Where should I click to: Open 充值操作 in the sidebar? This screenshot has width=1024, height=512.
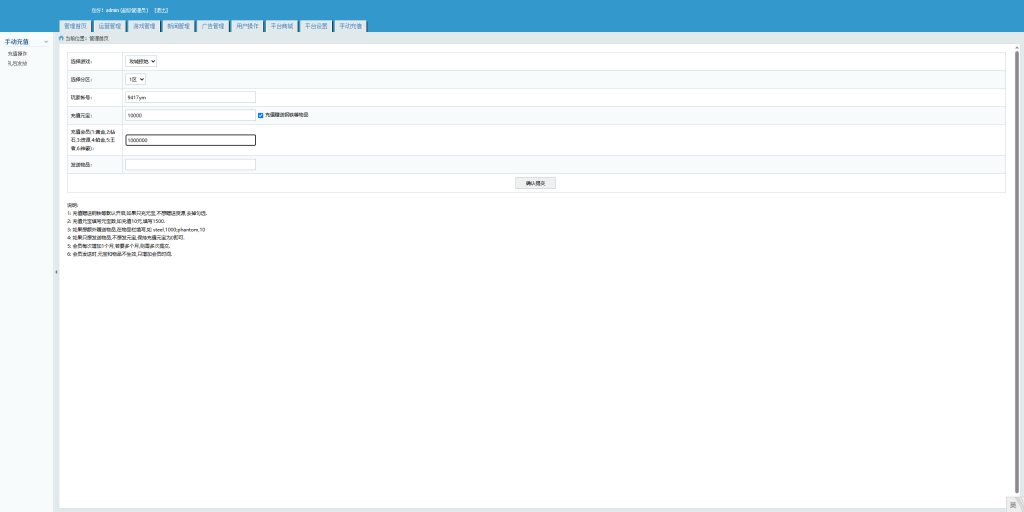click(x=17, y=54)
